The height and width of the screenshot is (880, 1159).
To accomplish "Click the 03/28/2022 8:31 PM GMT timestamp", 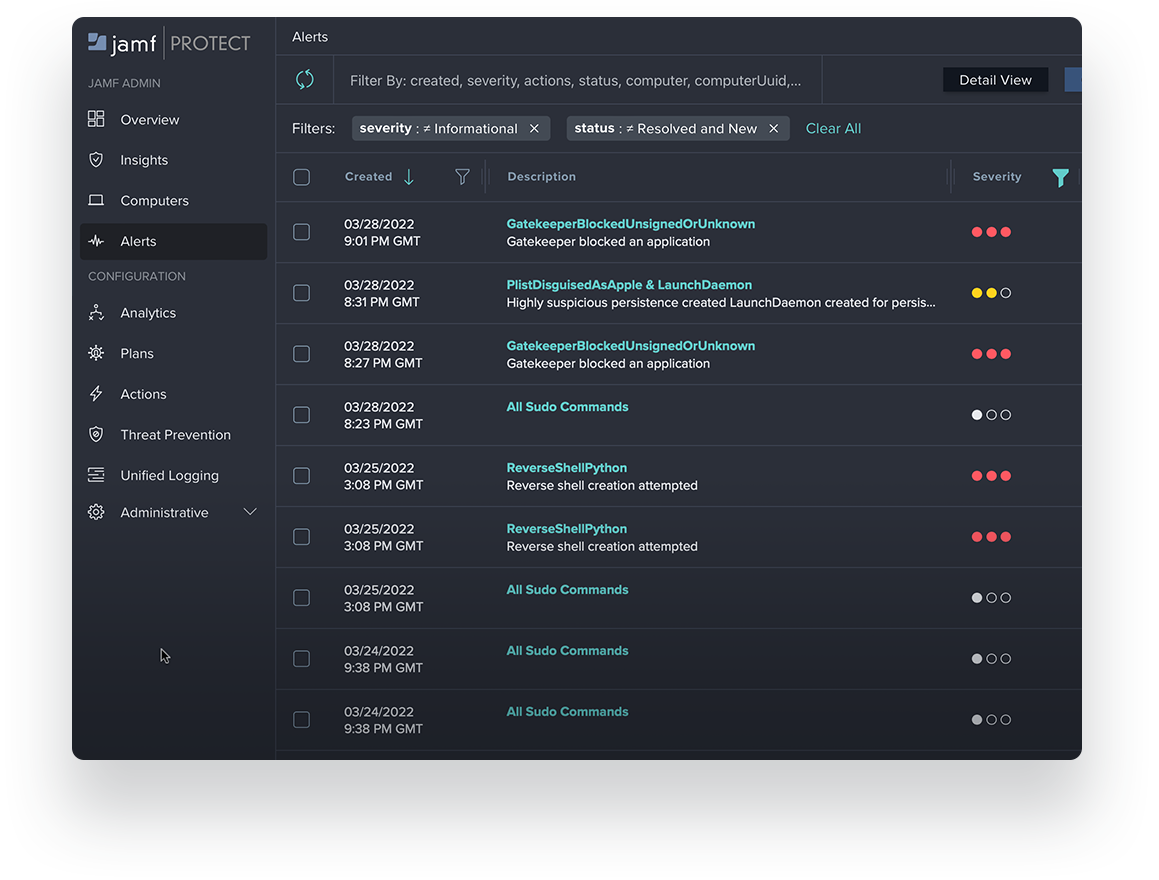I will pos(381,293).
